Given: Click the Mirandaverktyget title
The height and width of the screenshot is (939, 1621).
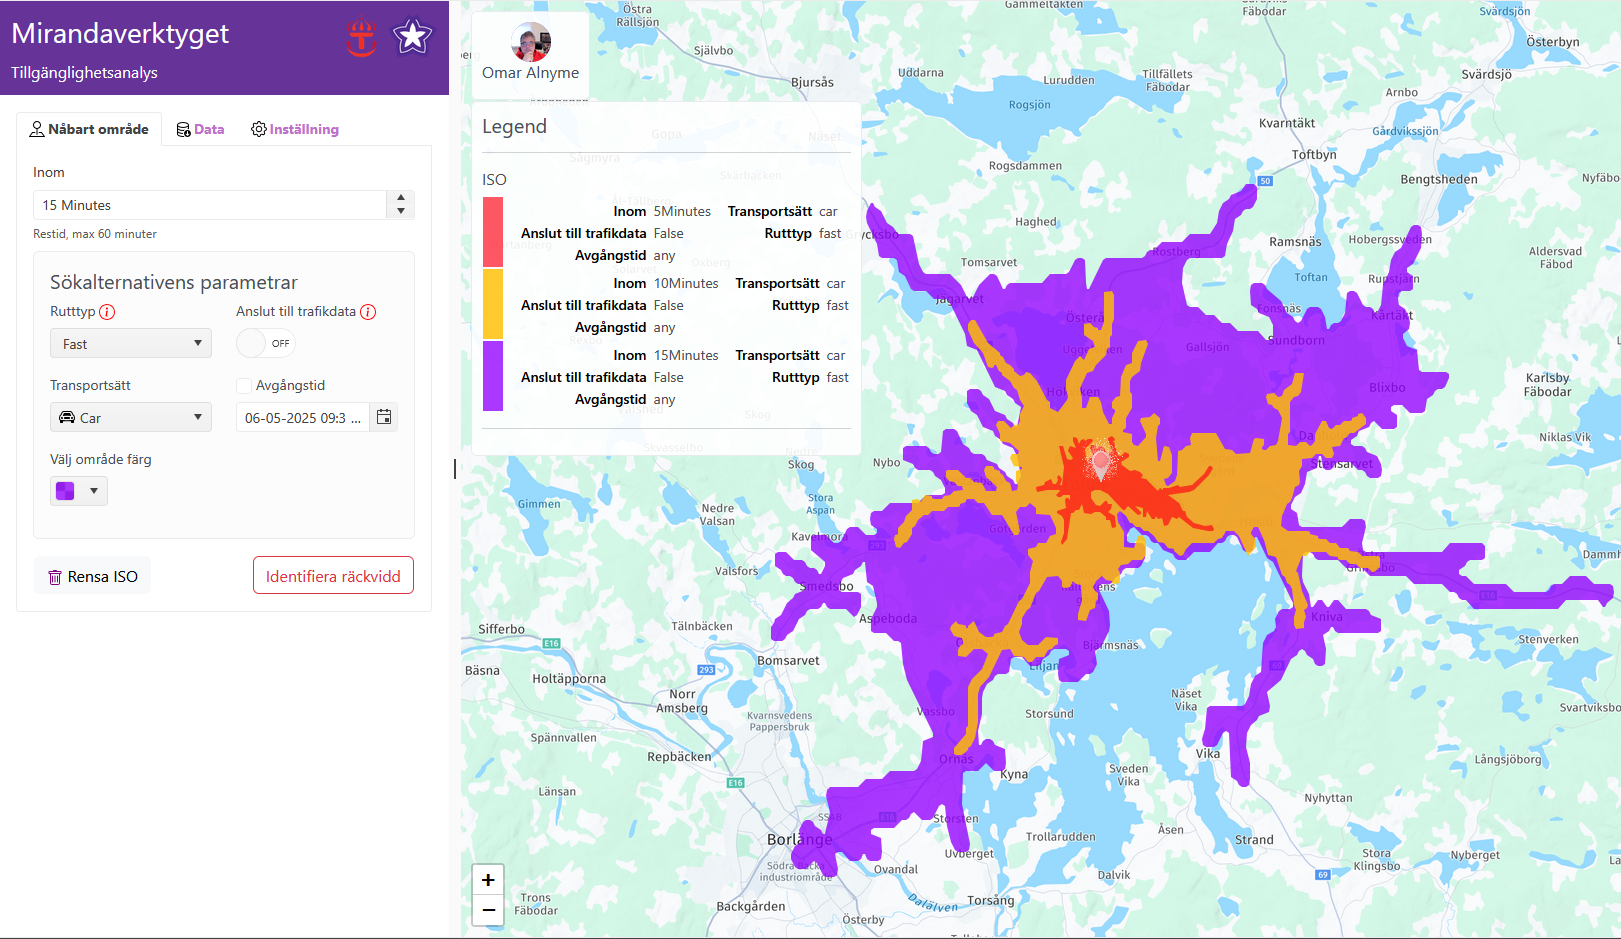Looking at the screenshot, I should [x=120, y=34].
